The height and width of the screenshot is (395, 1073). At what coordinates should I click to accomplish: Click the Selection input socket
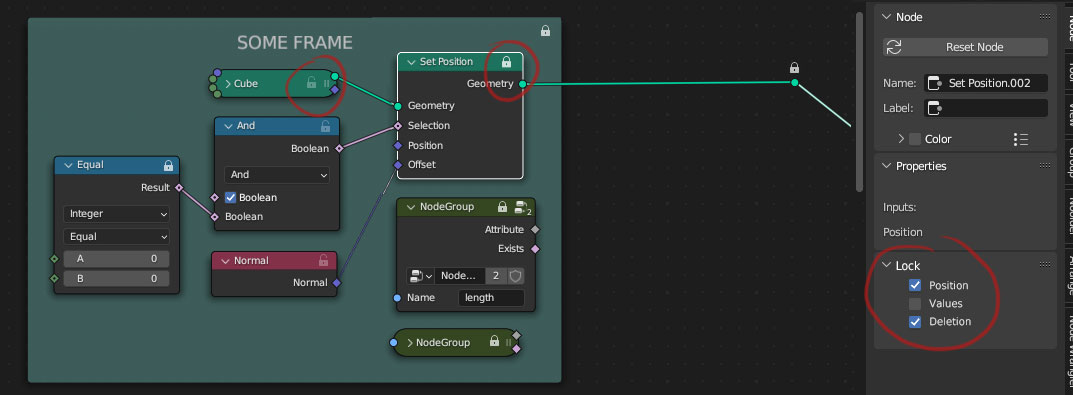398,126
